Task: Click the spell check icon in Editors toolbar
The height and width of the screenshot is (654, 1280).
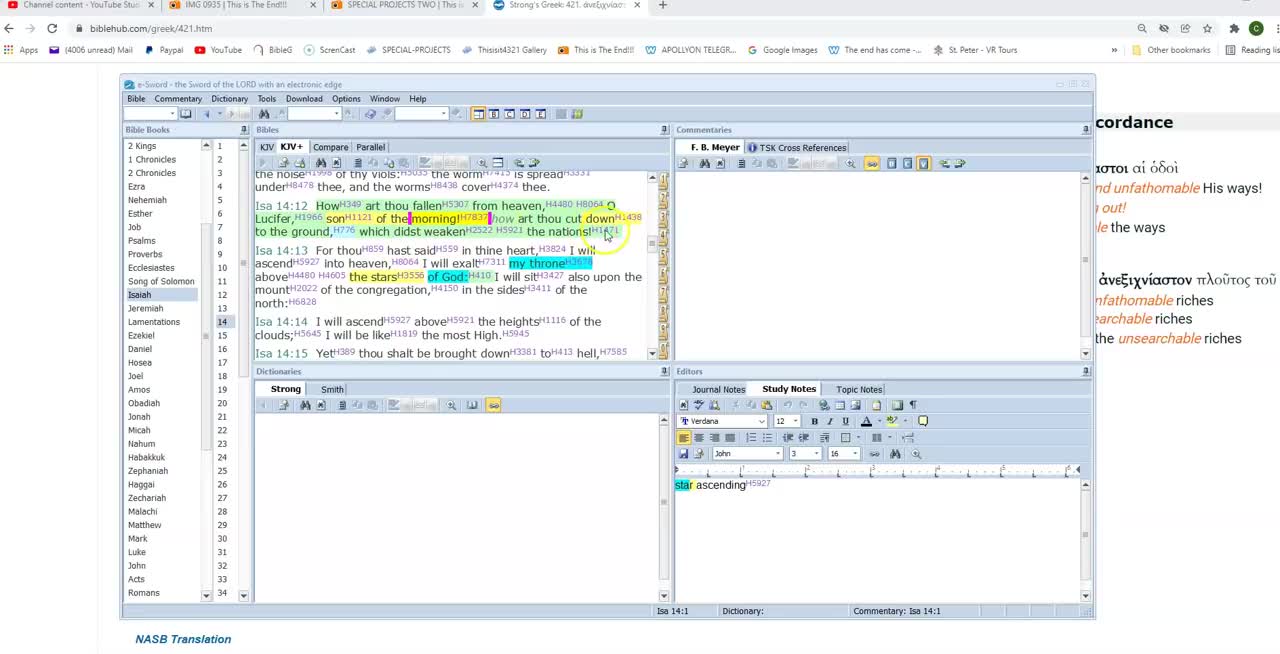Action: [699, 405]
